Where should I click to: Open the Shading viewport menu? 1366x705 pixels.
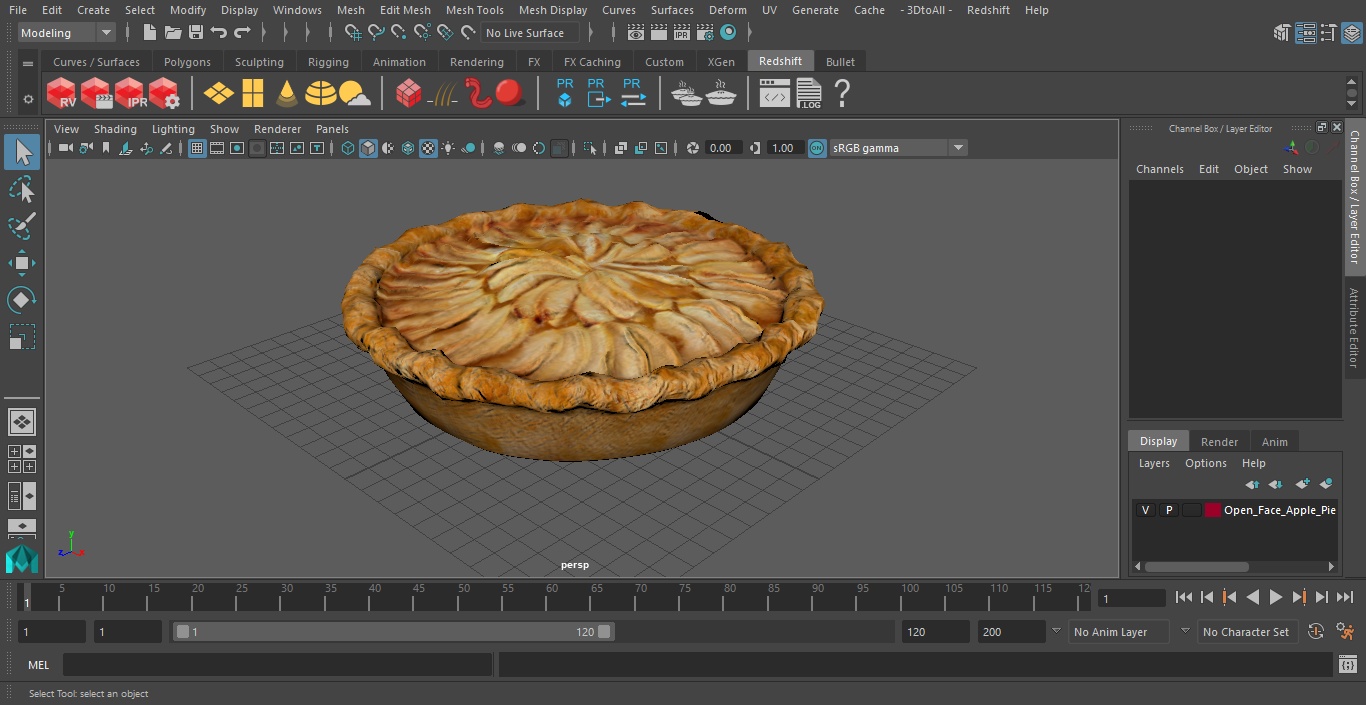click(x=115, y=129)
